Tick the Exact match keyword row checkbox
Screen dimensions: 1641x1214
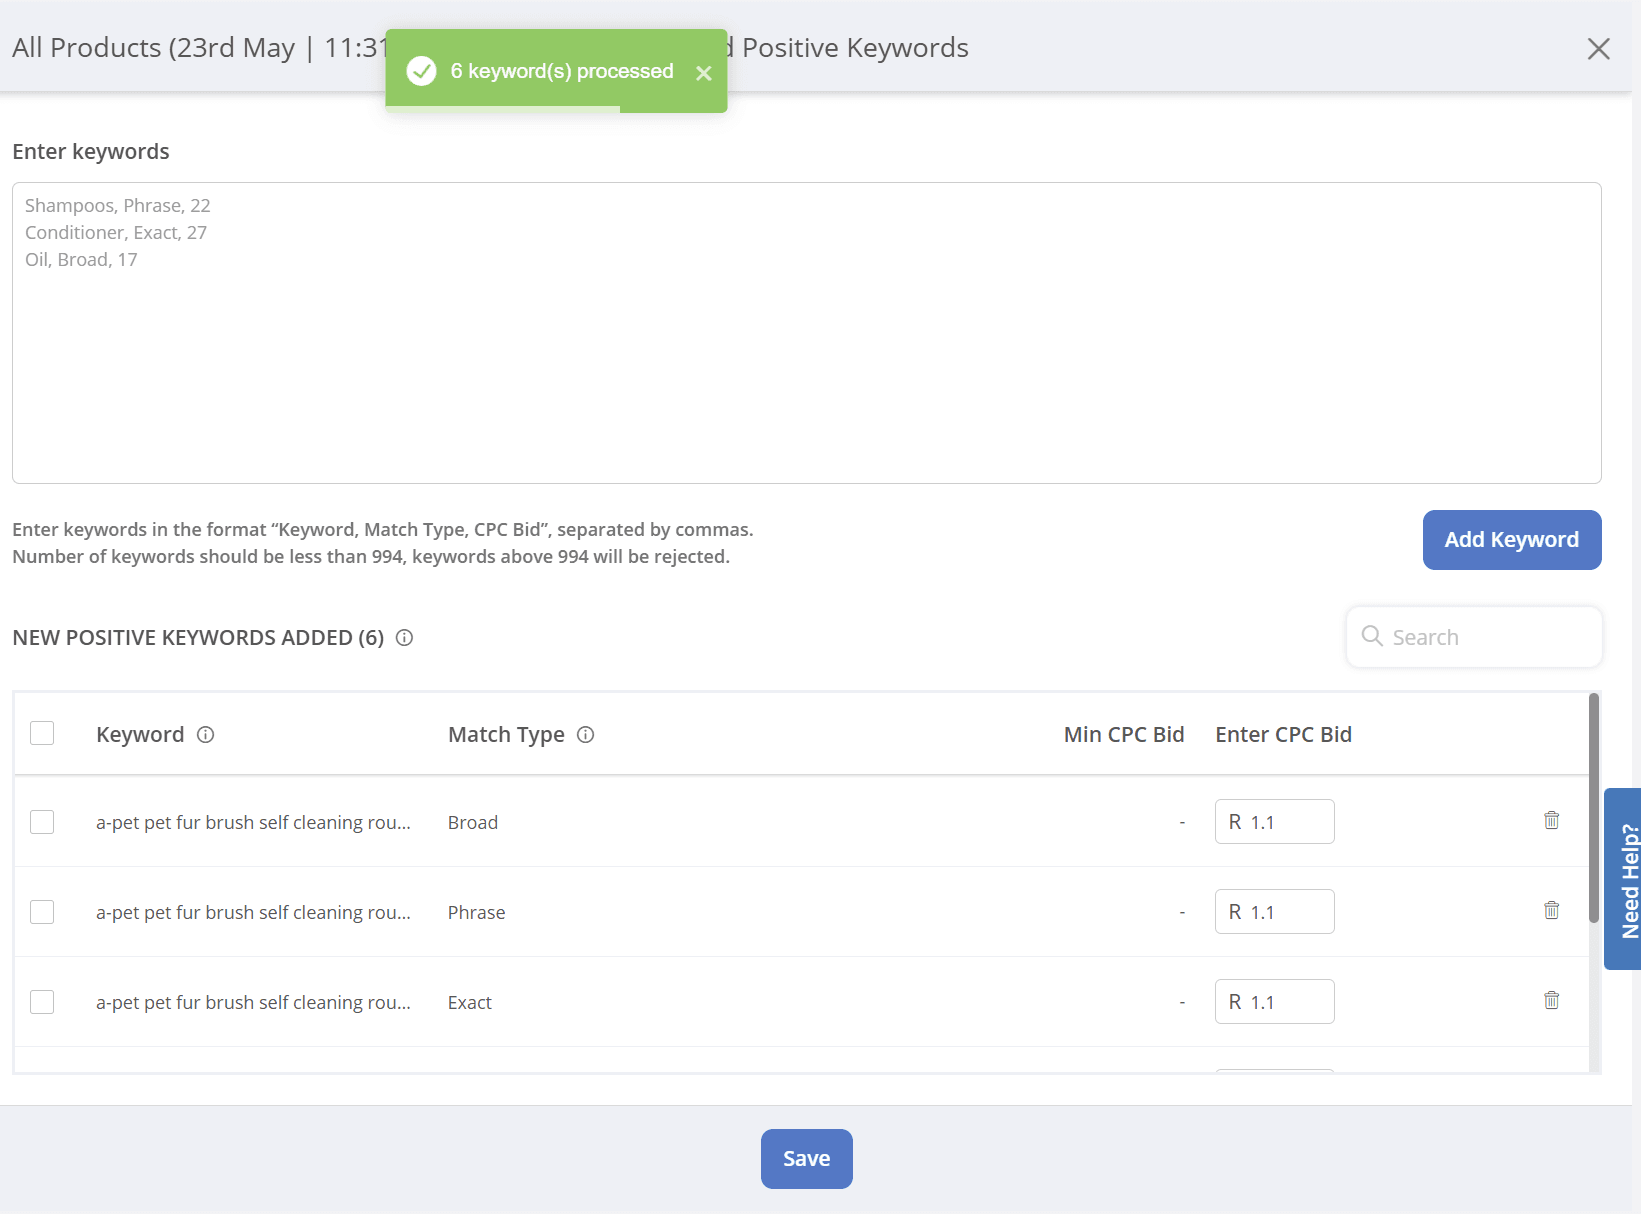pos(42,1002)
